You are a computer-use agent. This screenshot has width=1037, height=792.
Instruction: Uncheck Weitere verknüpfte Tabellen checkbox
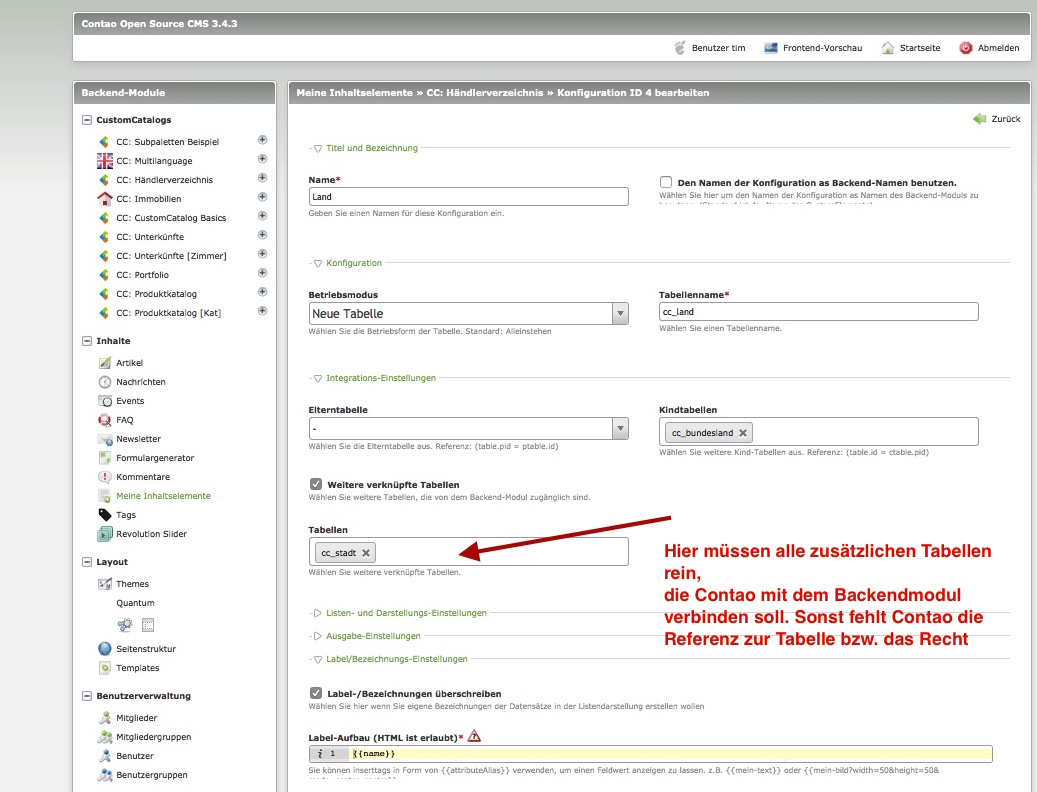click(x=316, y=484)
